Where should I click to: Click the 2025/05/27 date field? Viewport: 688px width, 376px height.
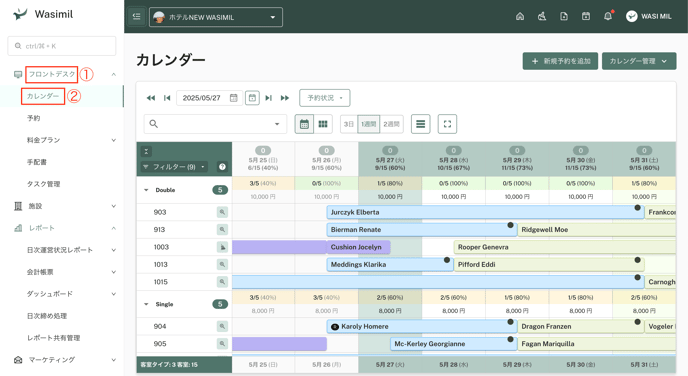pos(209,98)
